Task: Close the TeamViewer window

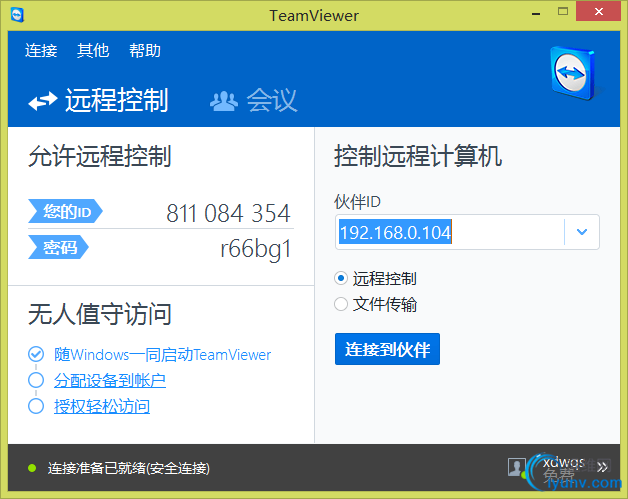Action: [599, 11]
